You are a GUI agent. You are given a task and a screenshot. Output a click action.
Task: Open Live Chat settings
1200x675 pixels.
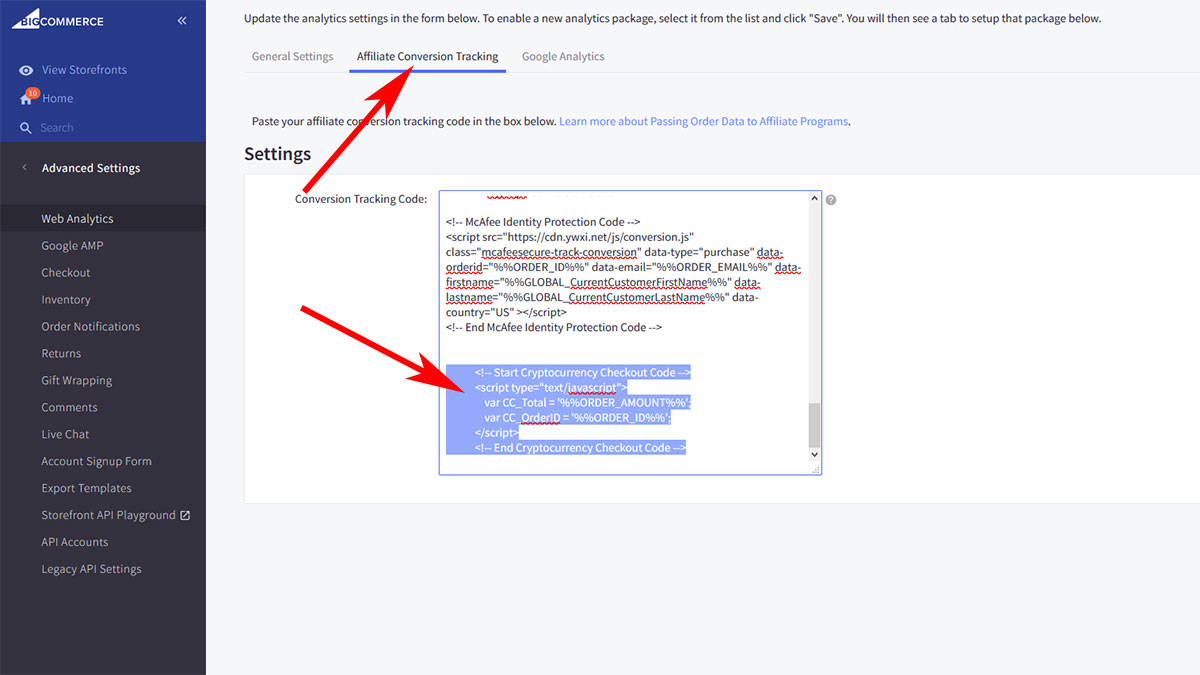pyautogui.click(x=65, y=435)
